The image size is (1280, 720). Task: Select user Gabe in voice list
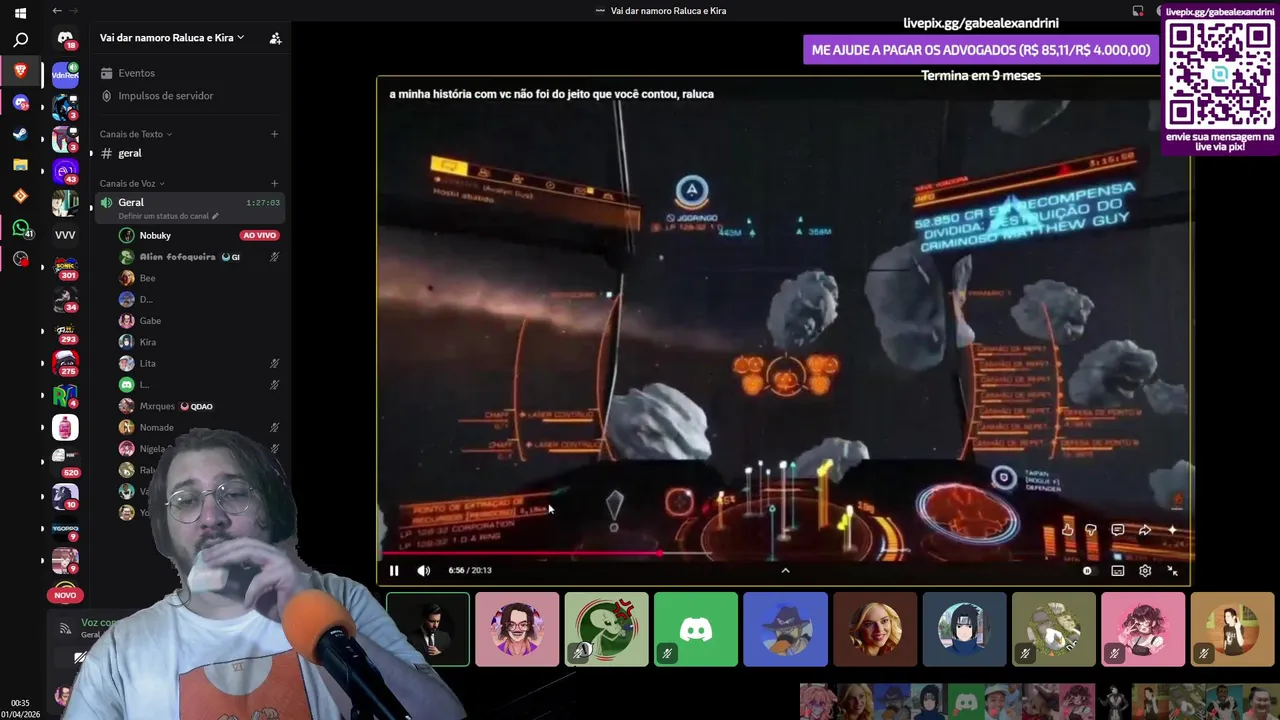pos(150,321)
